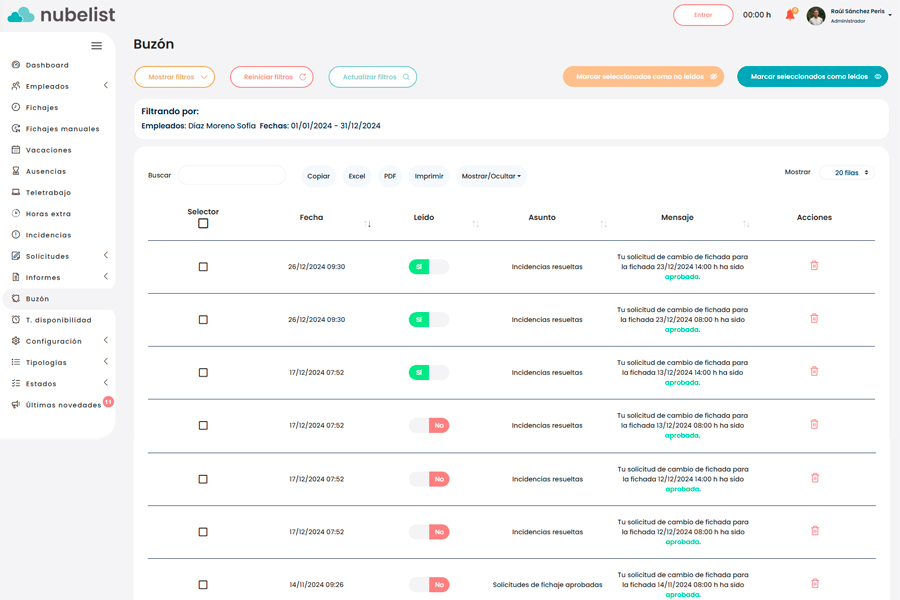Click the Últimas novedades megaphone icon
This screenshot has width=900, height=600.
click(16, 405)
